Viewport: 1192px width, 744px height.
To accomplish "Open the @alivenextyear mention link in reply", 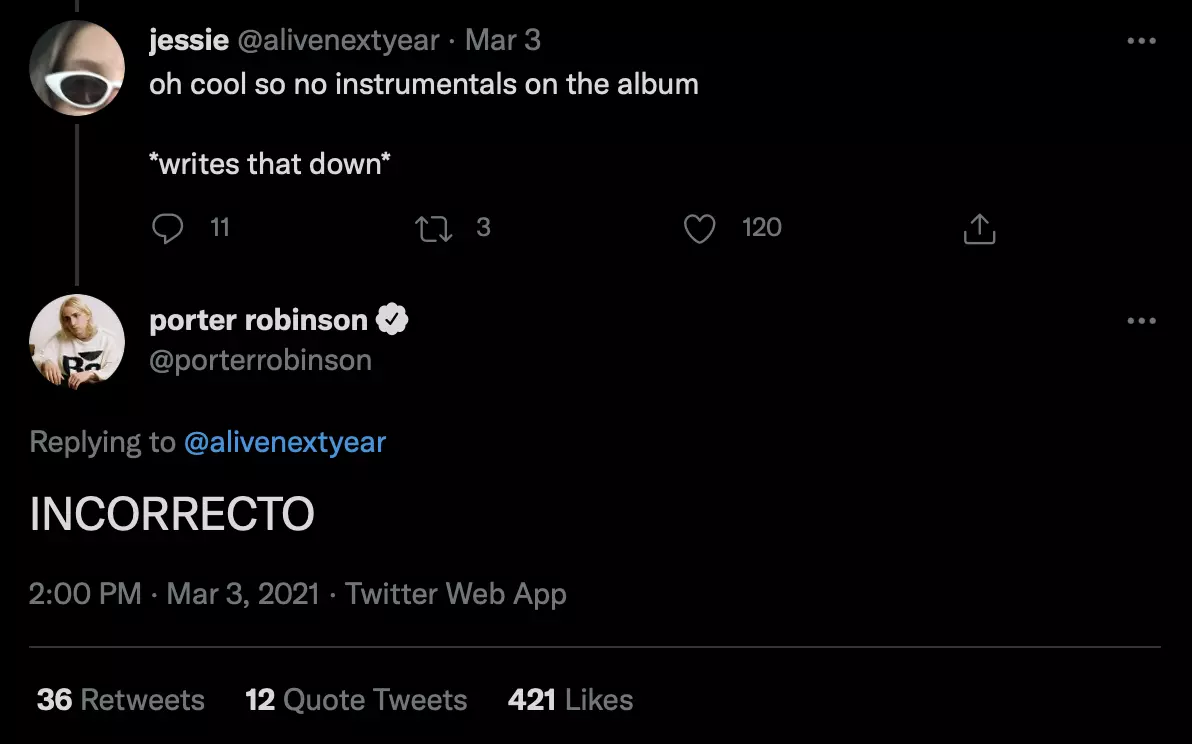I will 285,442.
